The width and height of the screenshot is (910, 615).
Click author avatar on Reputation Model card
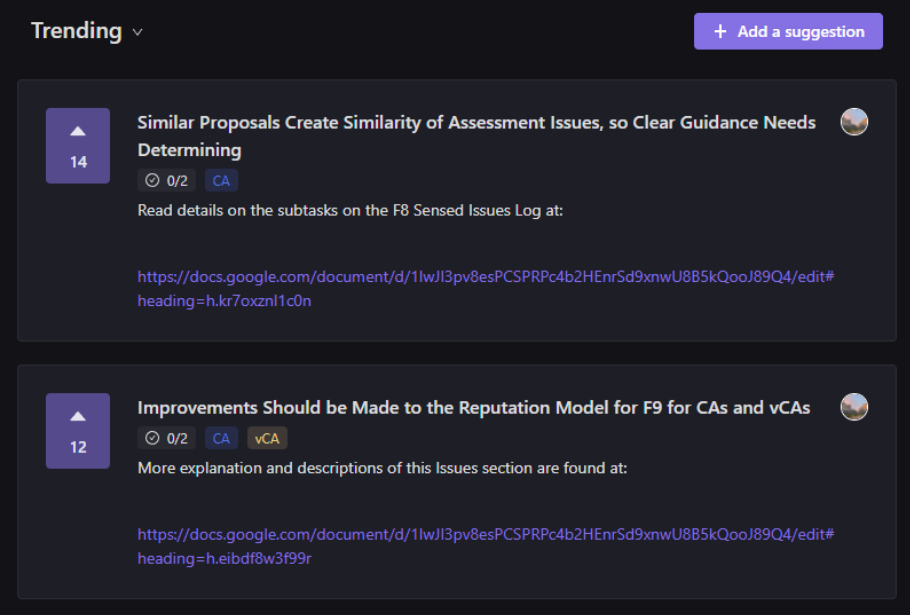click(854, 407)
